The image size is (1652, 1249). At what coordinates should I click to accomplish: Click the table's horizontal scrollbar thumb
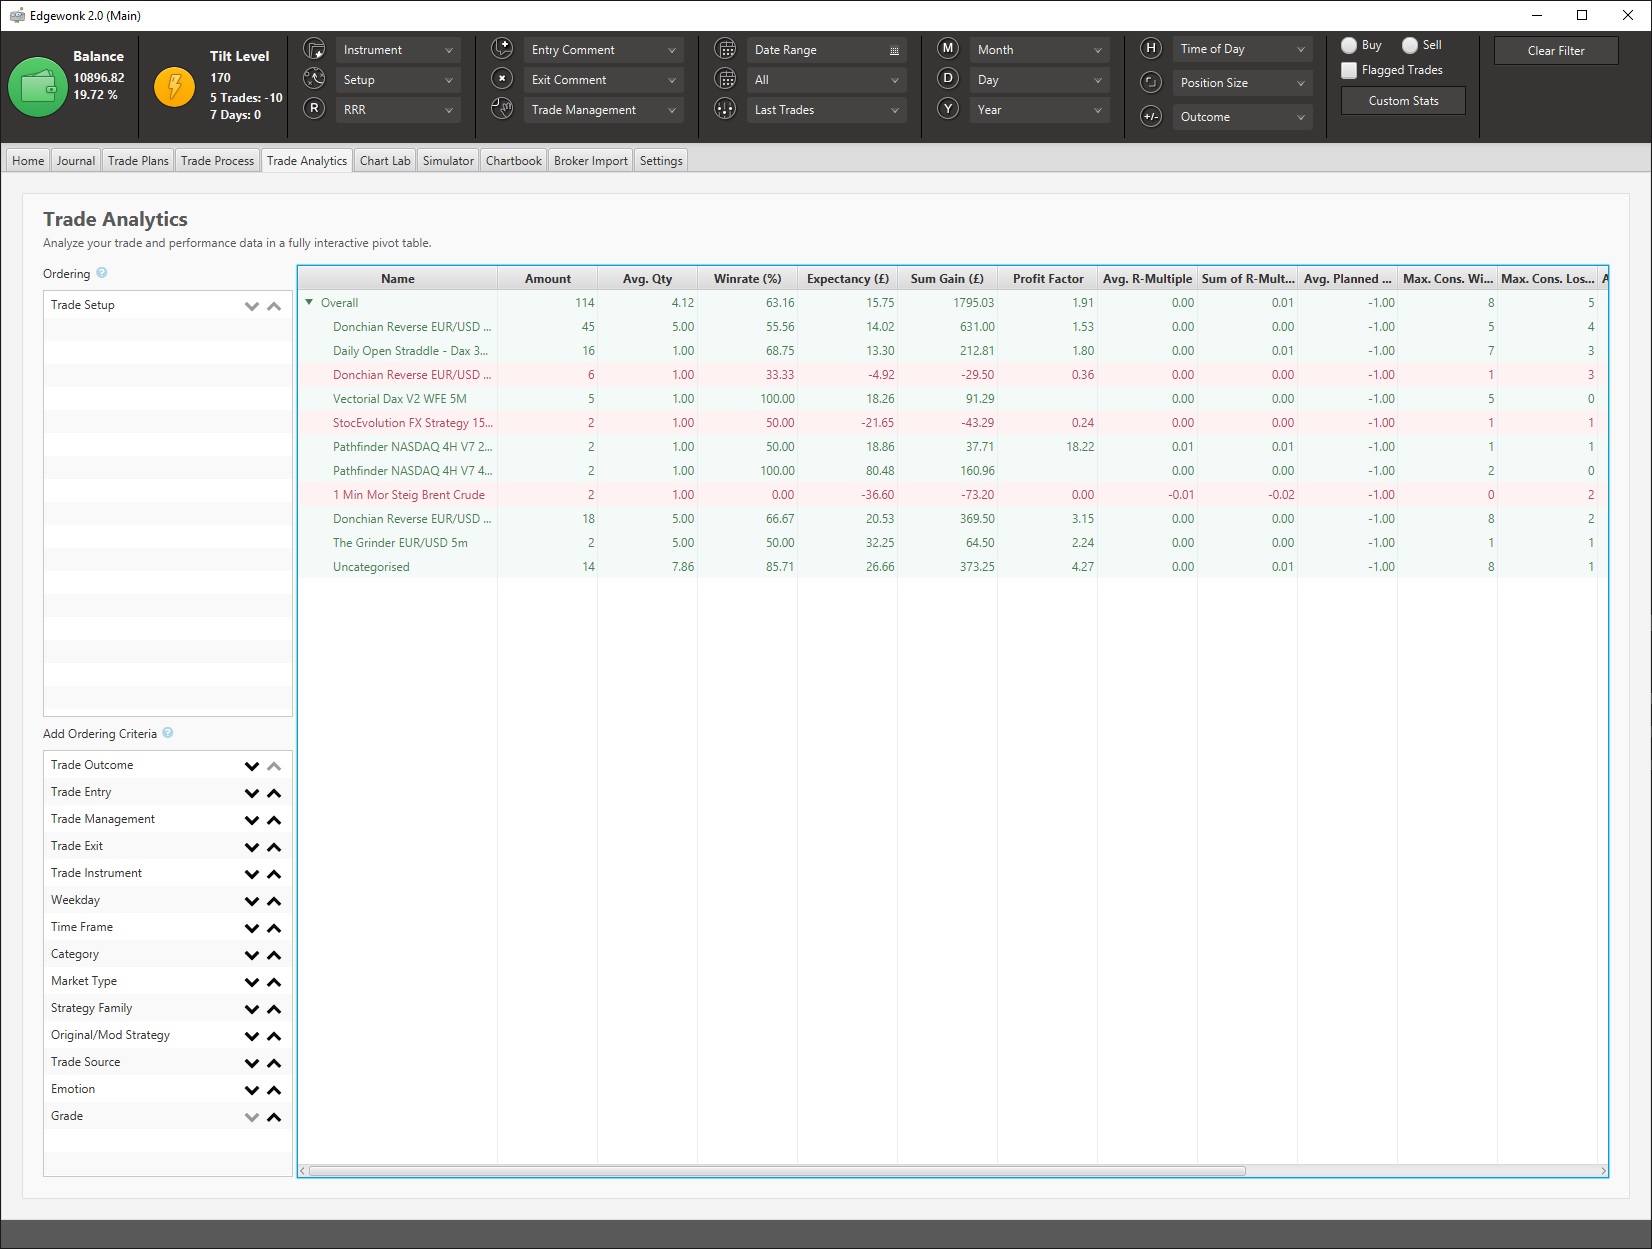pos(777,1171)
